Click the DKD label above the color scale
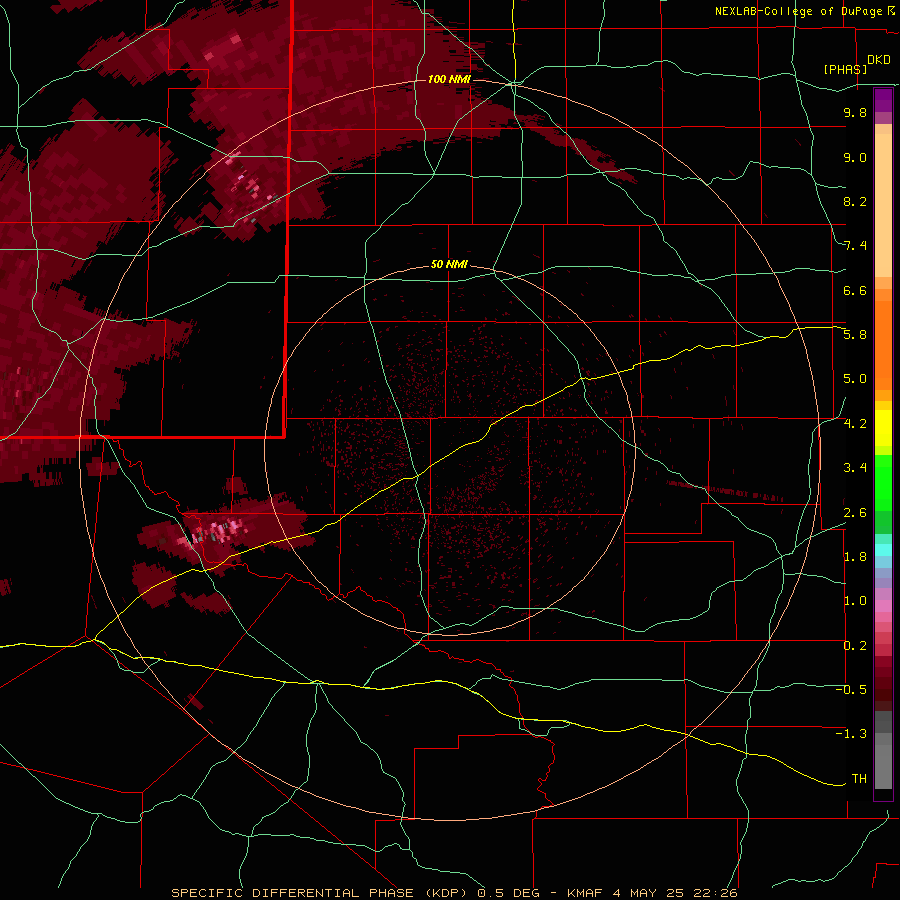 [879, 60]
